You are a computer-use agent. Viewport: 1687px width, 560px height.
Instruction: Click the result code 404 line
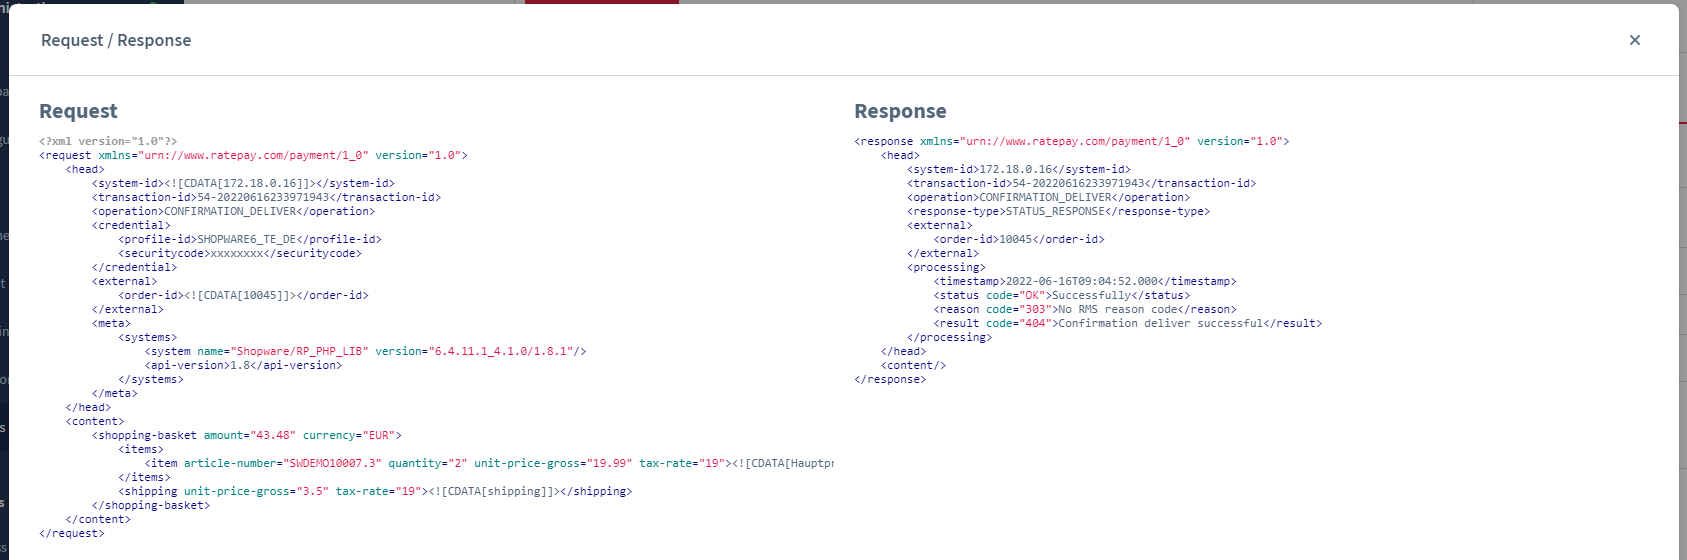[1127, 323]
